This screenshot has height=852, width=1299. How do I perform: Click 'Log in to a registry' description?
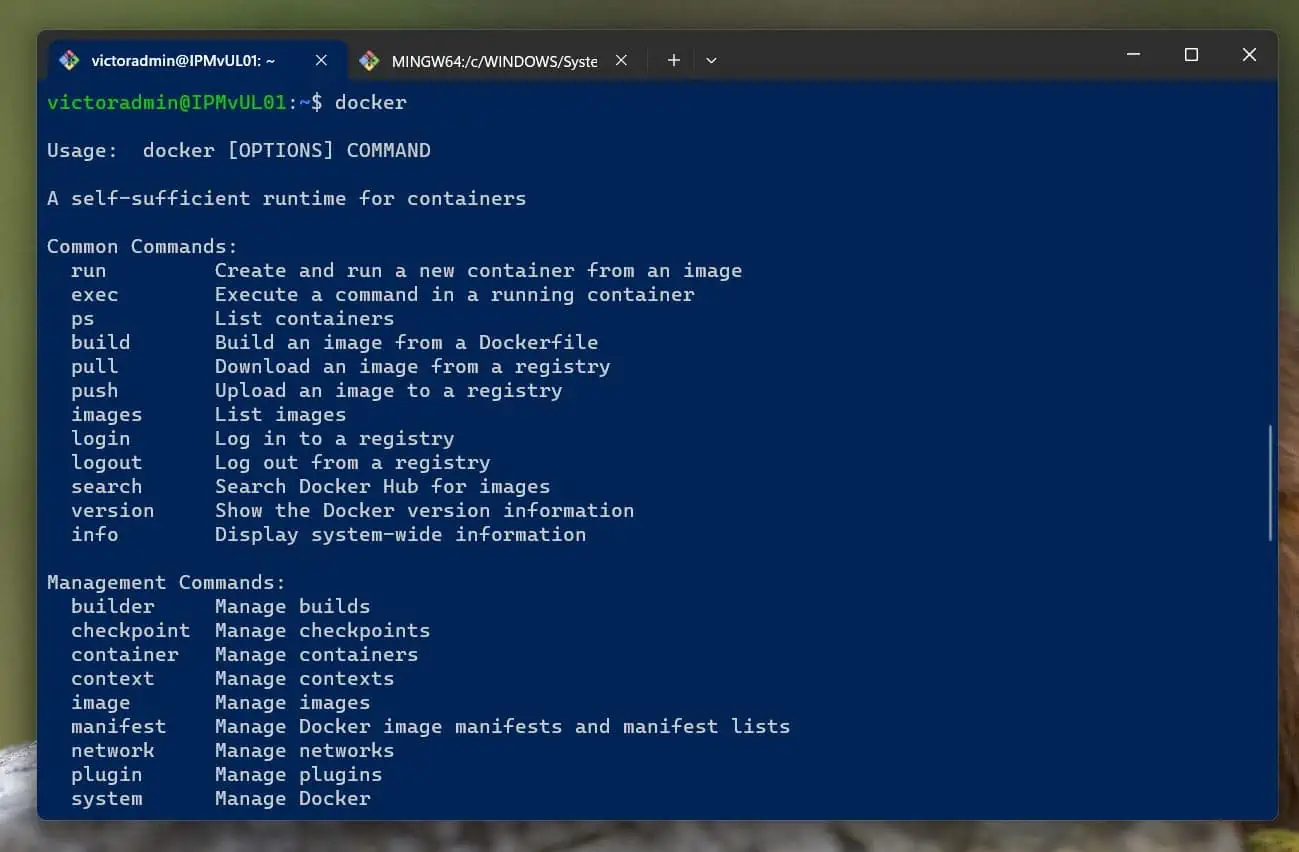[x=335, y=438]
